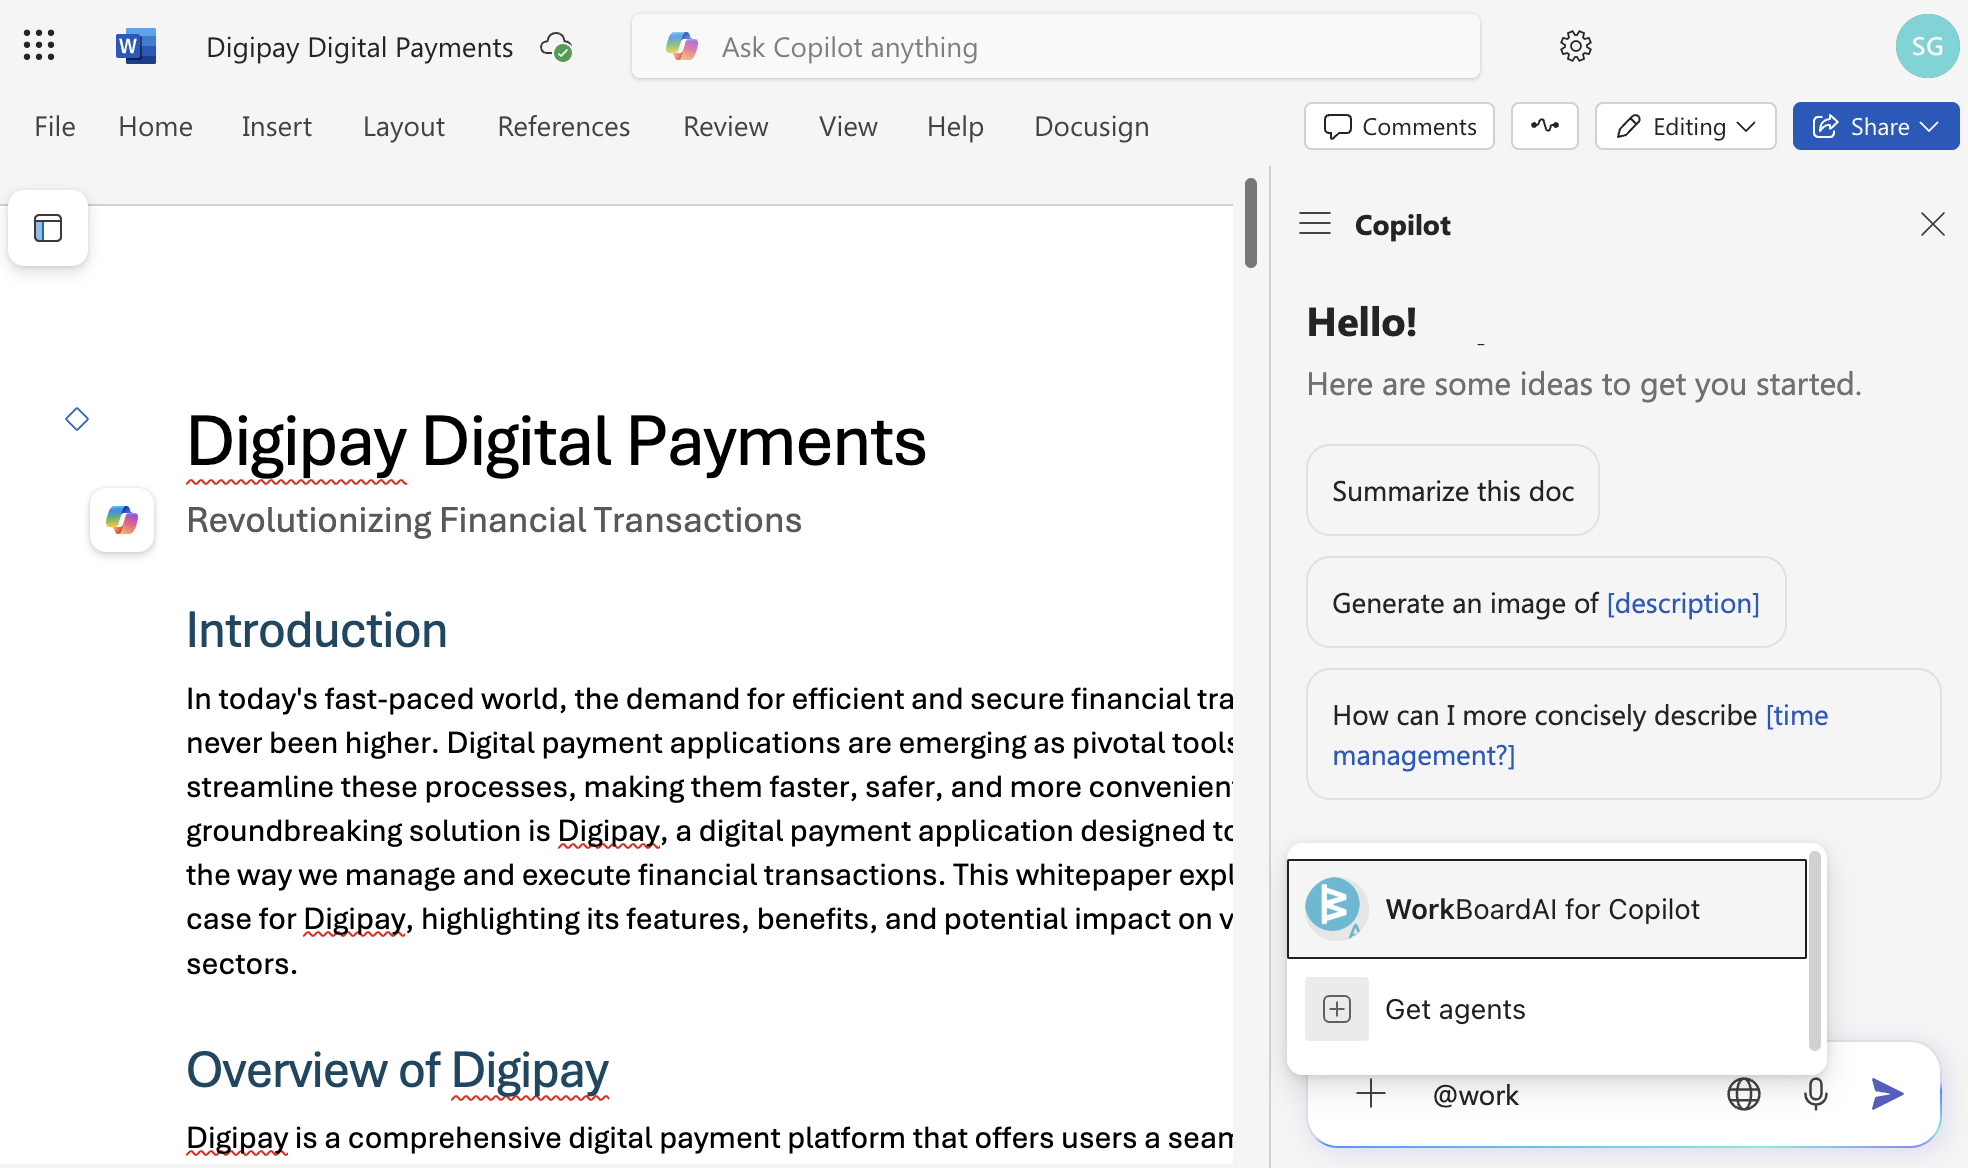Click the document name Digipay Digital Payments in header
Image resolution: width=1968 pixels, height=1168 pixels.
(x=359, y=47)
